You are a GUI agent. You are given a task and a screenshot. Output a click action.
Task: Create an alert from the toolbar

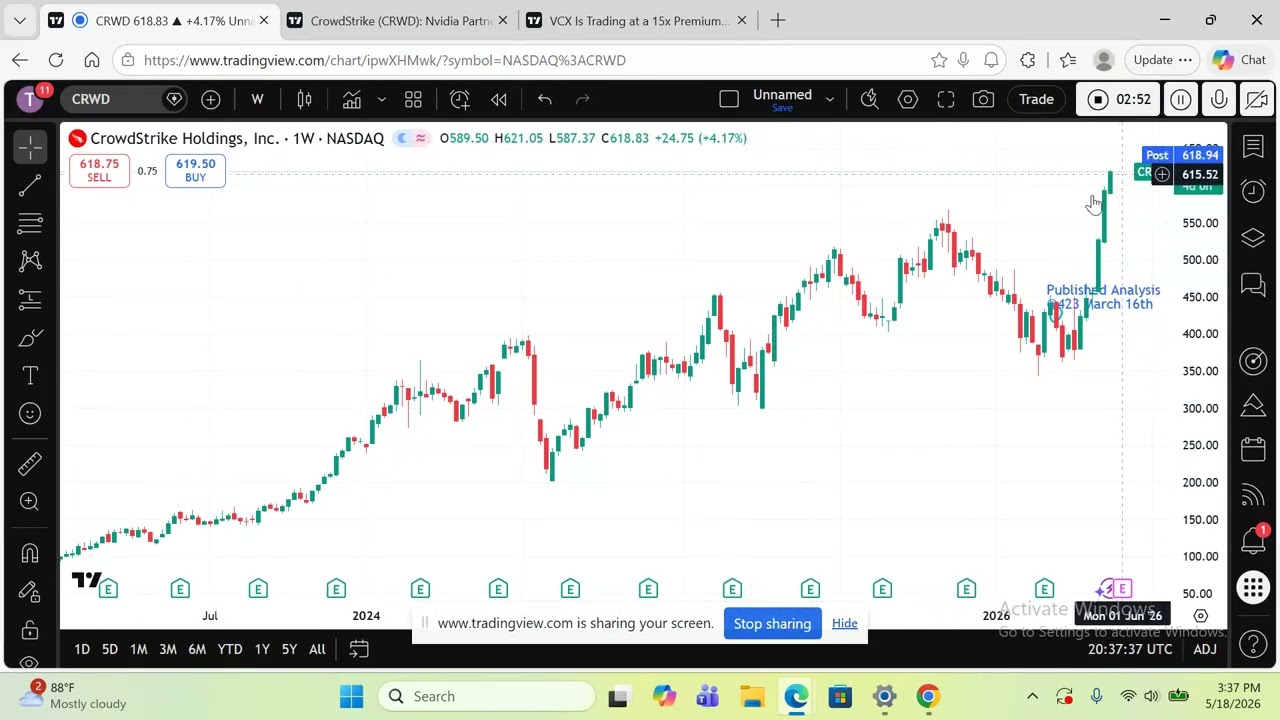459,99
